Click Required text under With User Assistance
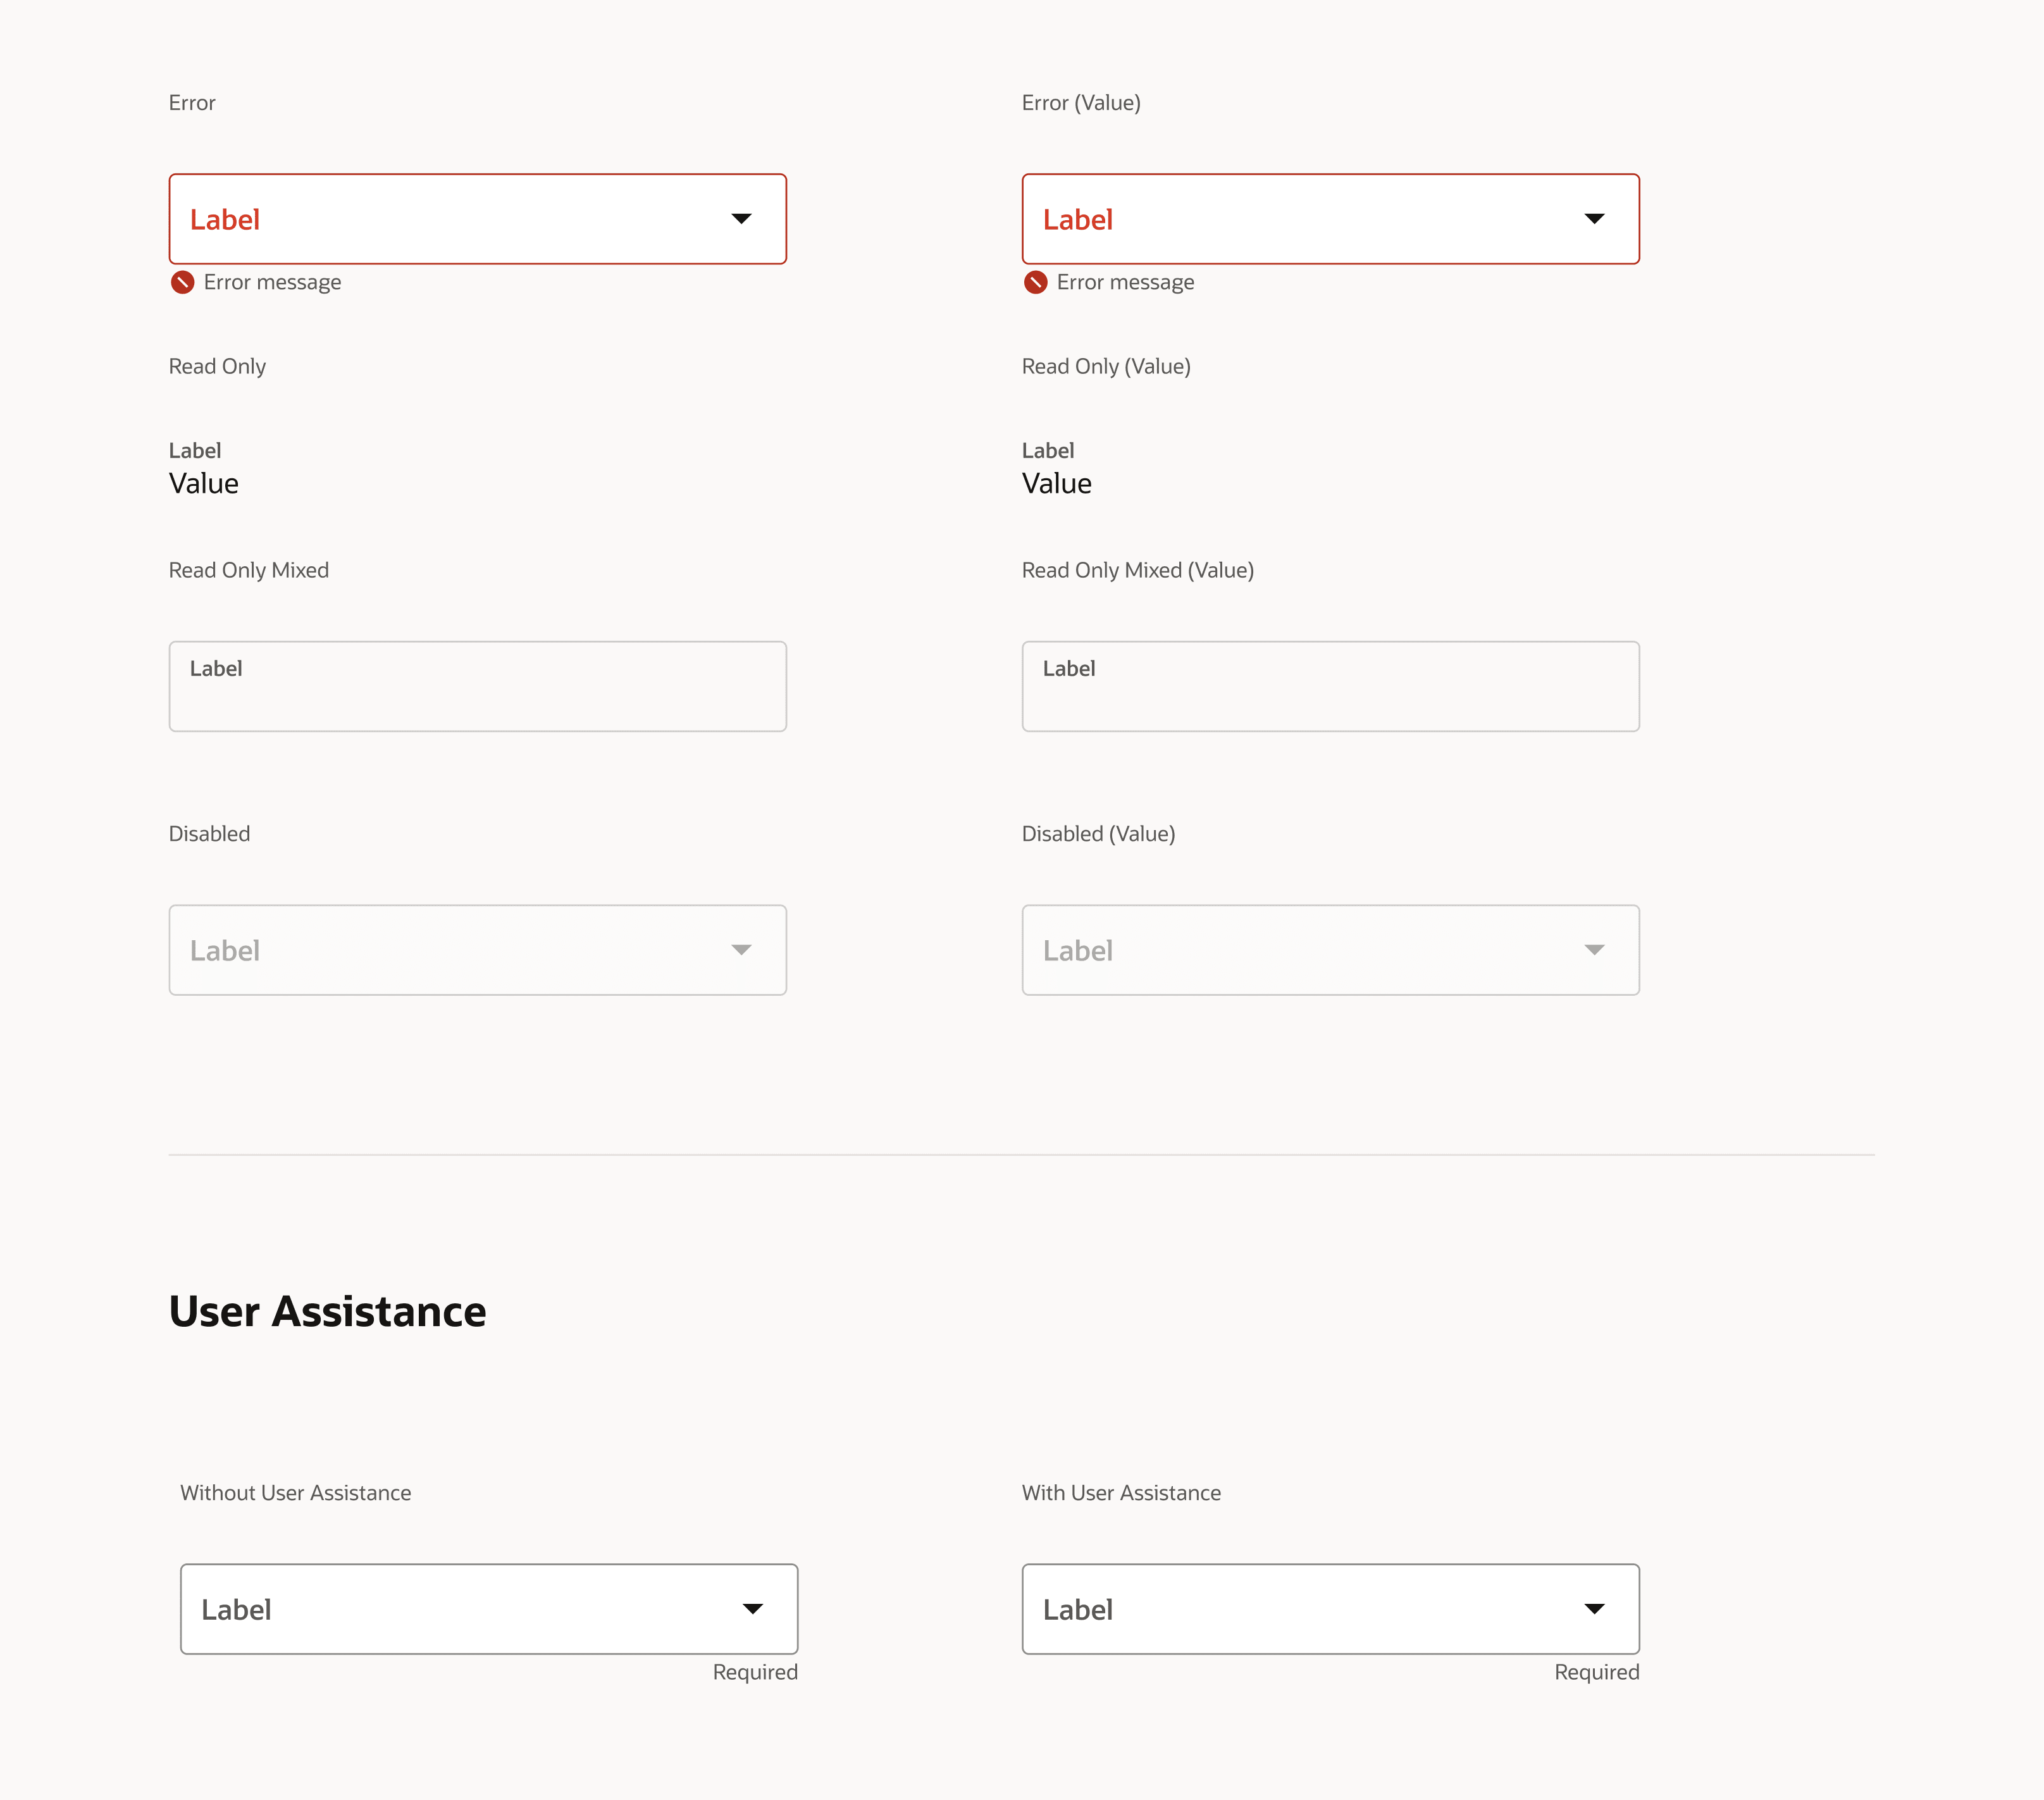 point(1596,1672)
